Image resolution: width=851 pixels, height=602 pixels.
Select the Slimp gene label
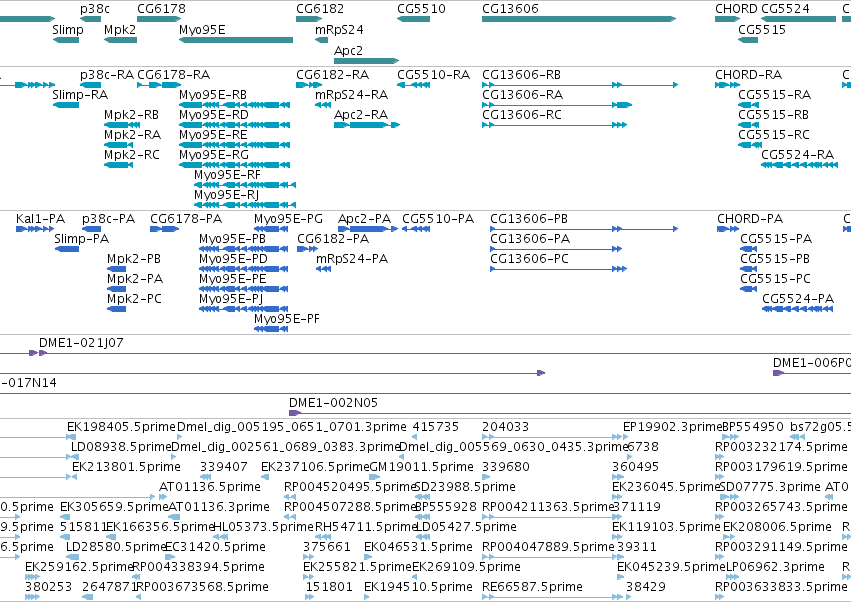[x=68, y=30]
